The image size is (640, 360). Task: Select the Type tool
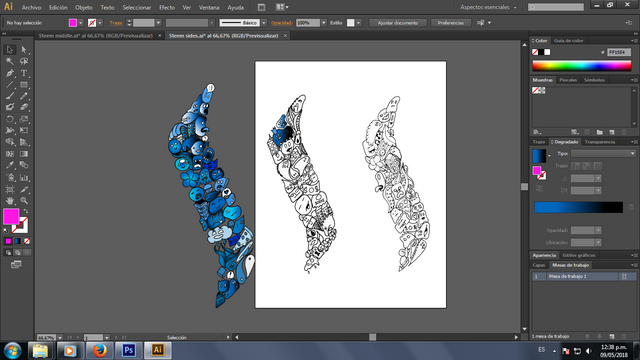24,73
